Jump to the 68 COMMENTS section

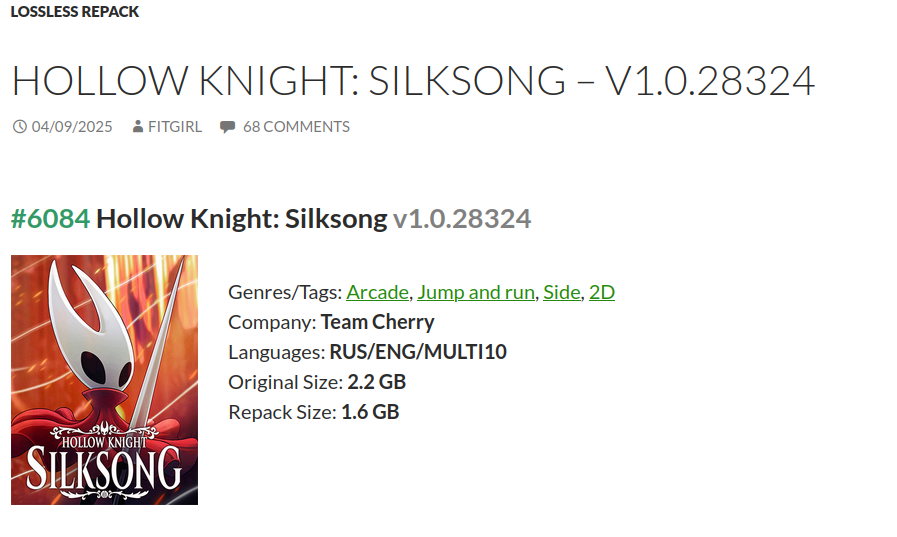click(x=296, y=127)
